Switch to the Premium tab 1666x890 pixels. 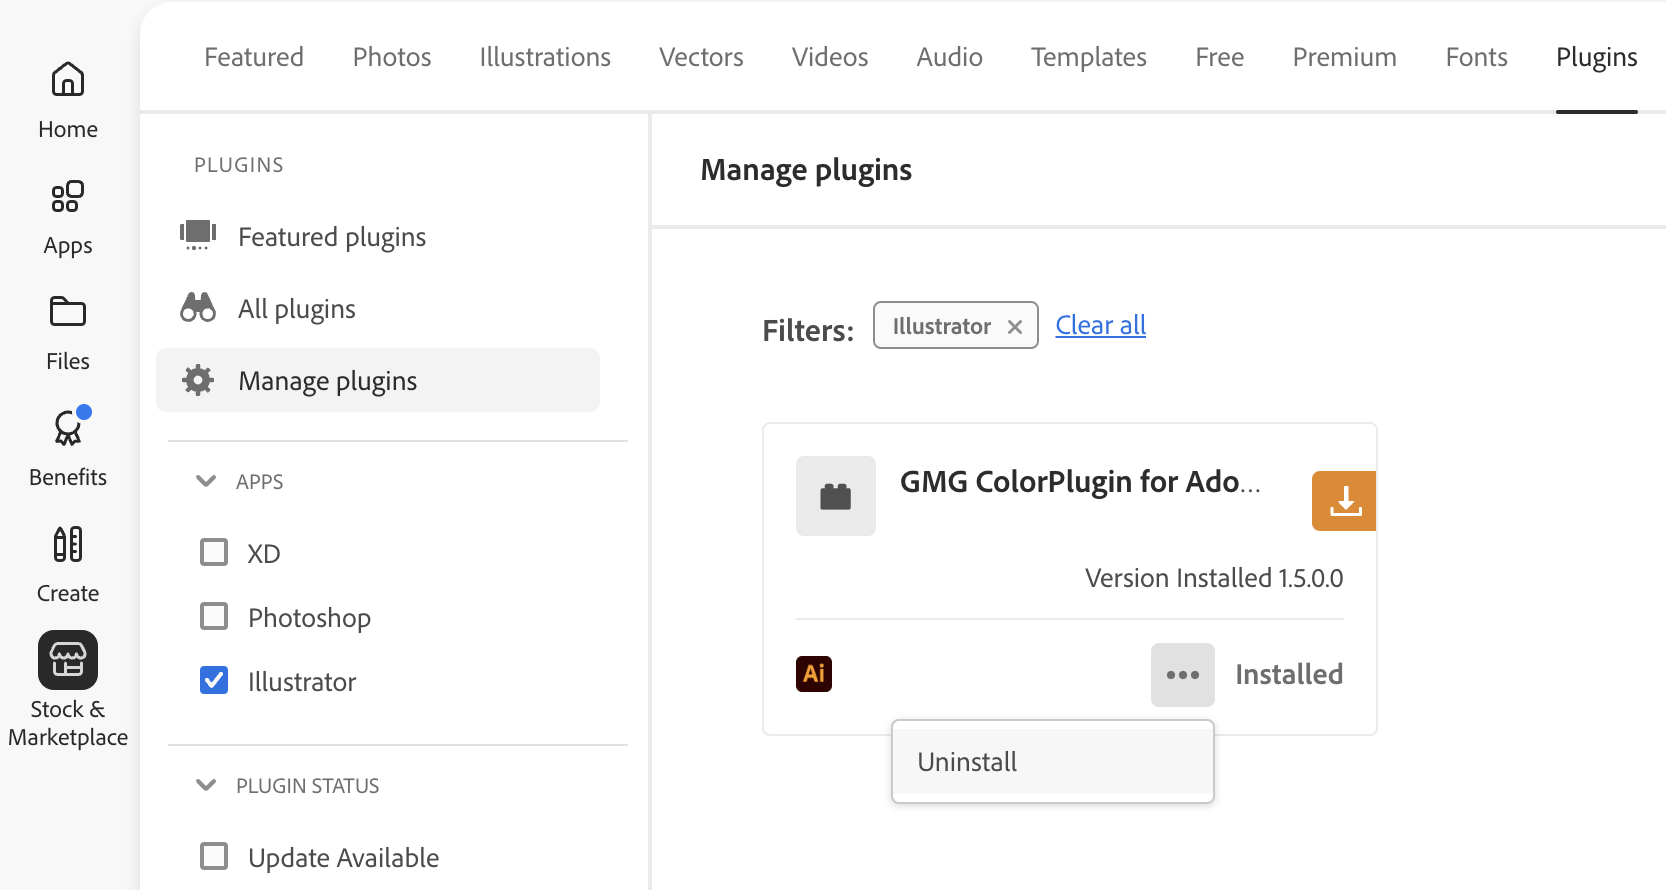(1345, 57)
